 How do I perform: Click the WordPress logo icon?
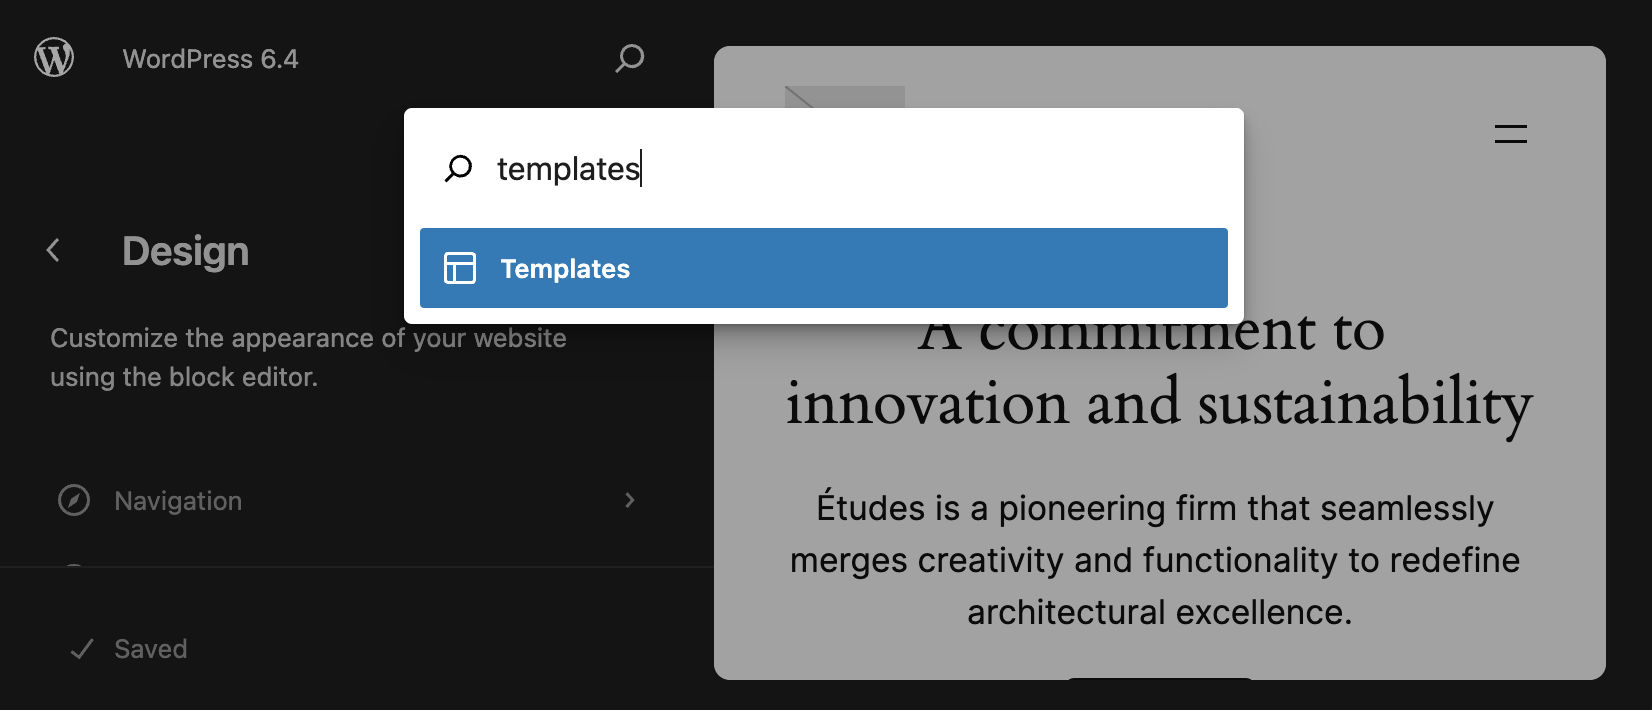pos(55,57)
